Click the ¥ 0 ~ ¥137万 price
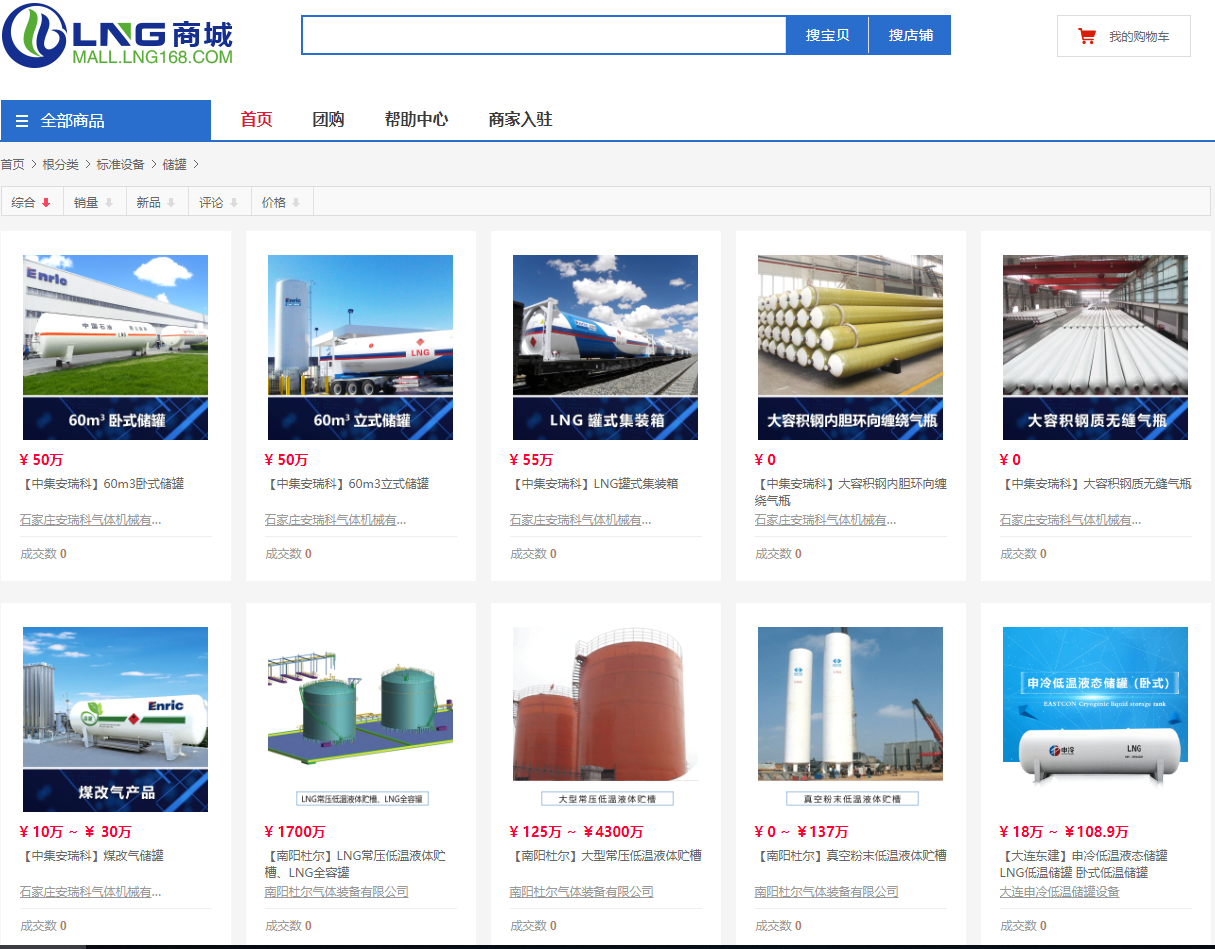1215x949 pixels. (801, 832)
